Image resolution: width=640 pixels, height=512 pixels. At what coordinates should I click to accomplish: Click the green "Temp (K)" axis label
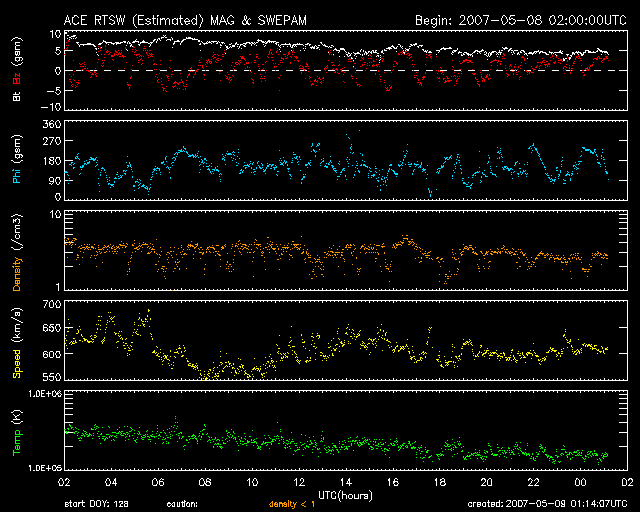[17, 433]
